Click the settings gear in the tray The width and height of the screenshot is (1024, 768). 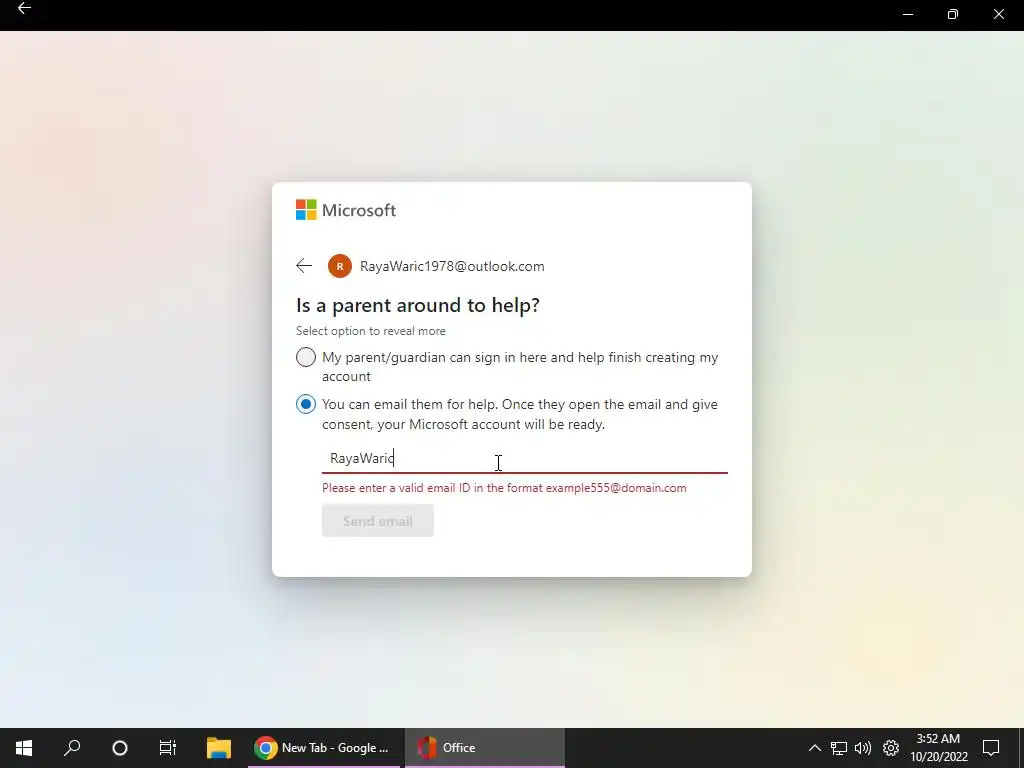pos(891,748)
